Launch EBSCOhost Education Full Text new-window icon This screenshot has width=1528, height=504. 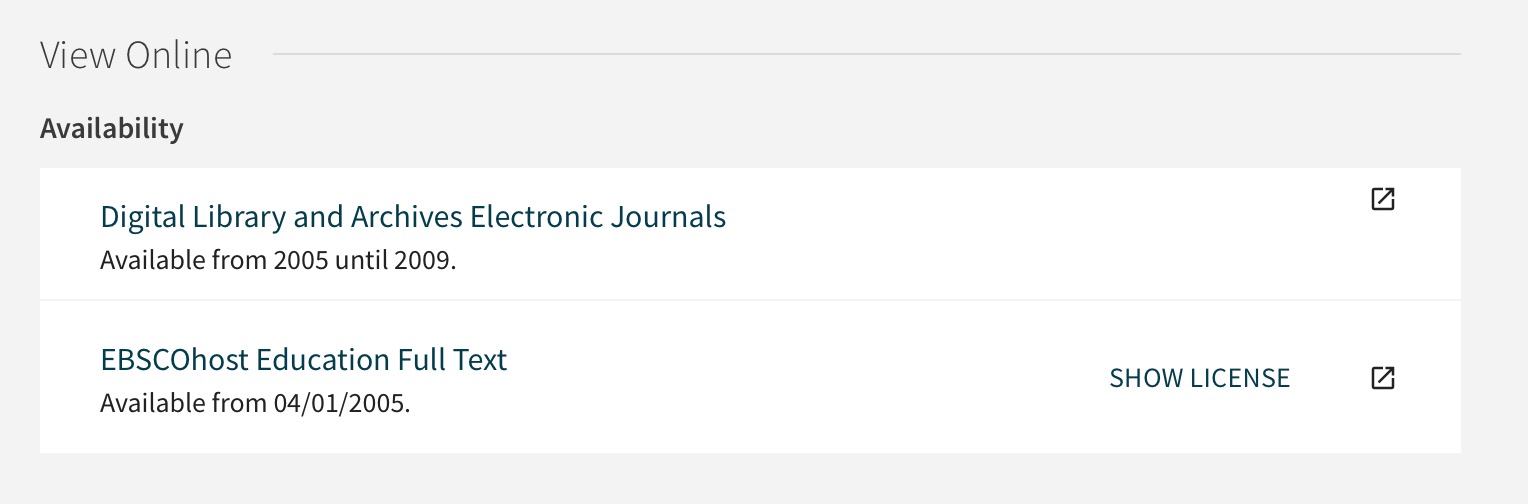tap(1382, 377)
